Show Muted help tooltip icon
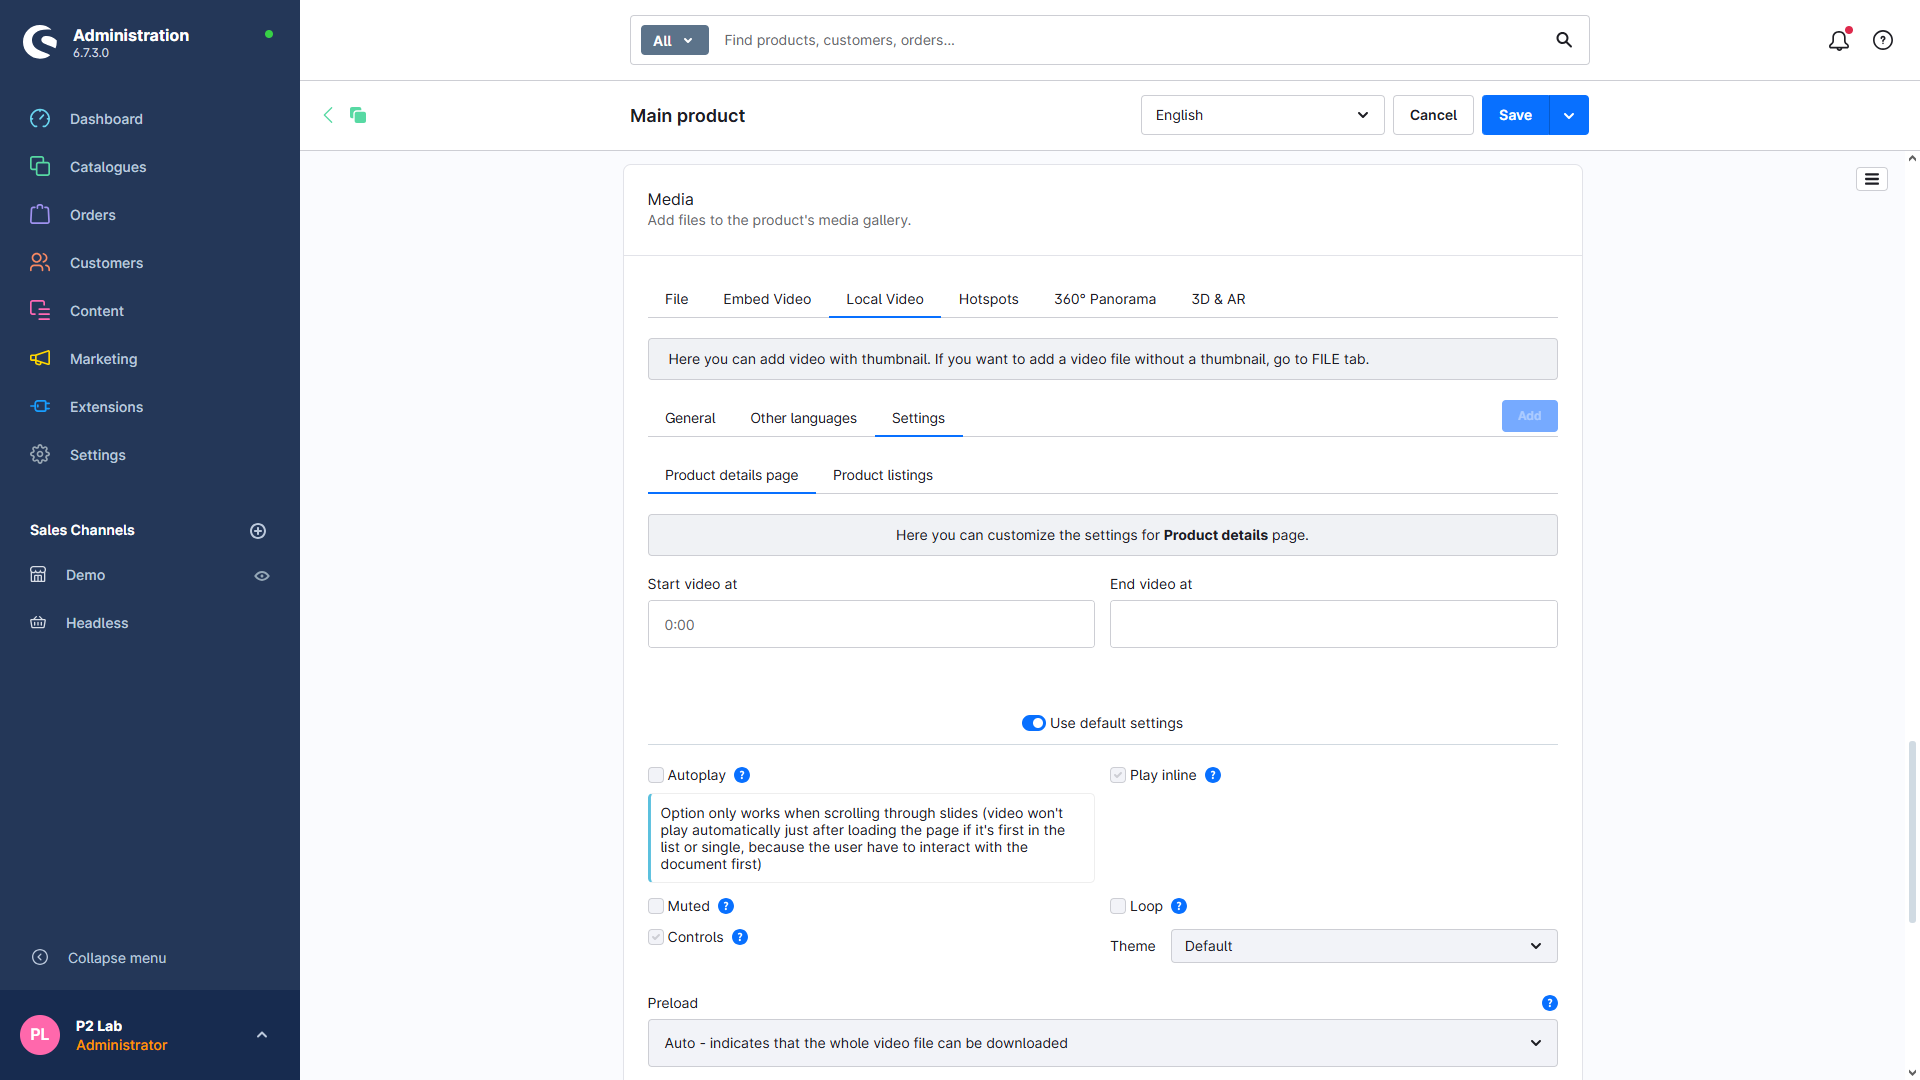This screenshot has height=1080, width=1920. 726,906
